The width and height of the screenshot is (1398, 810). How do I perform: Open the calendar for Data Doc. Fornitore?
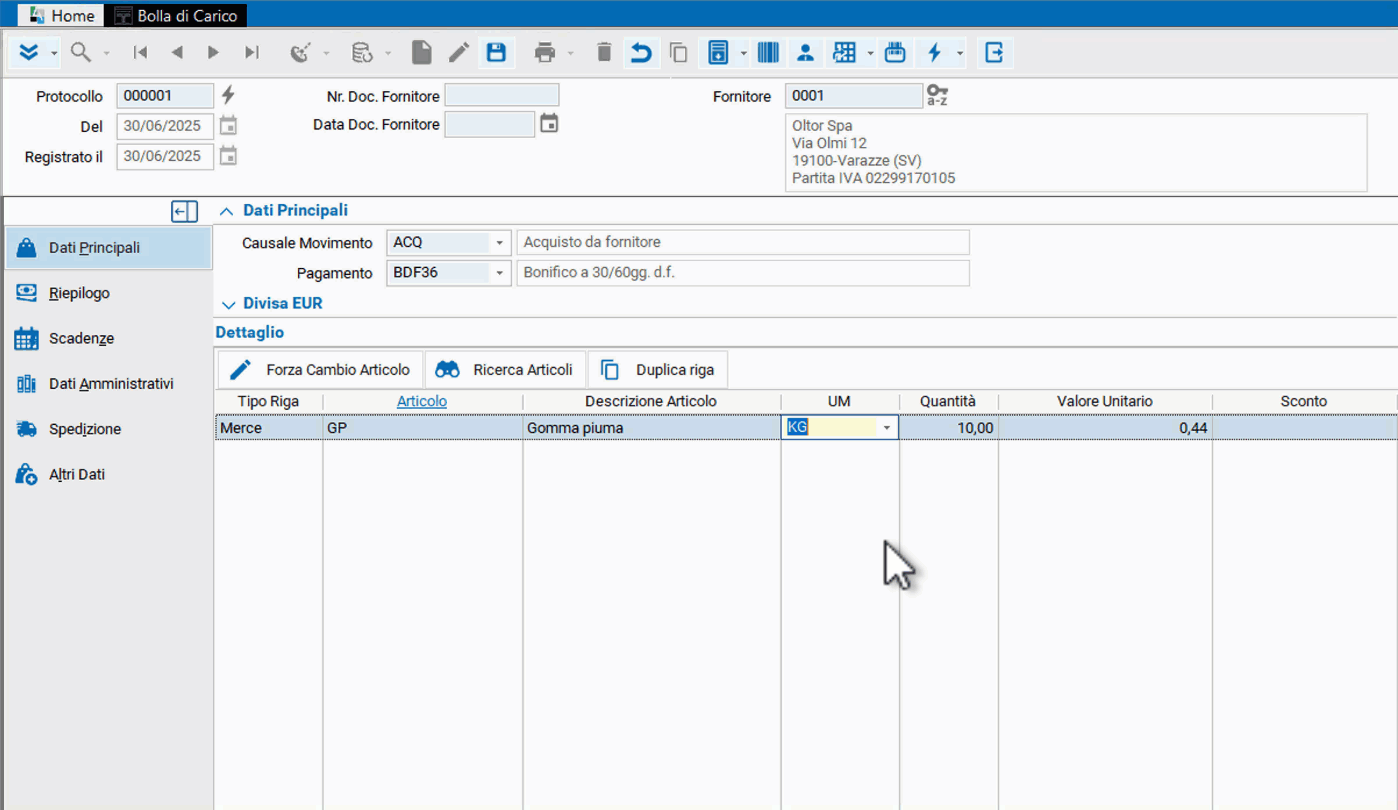(x=548, y=124)
